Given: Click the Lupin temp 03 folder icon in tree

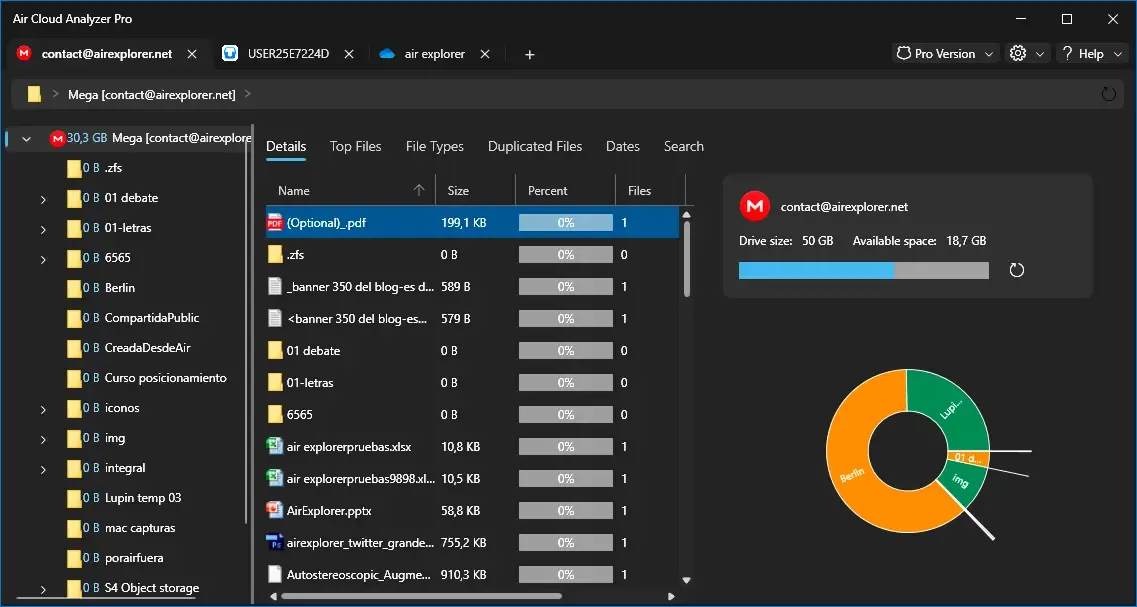Looking at the screenshot, I should 74,498.
